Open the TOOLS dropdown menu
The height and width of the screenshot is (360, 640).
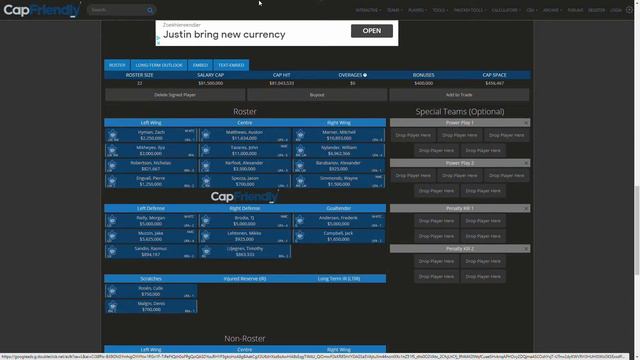point(440,10)
